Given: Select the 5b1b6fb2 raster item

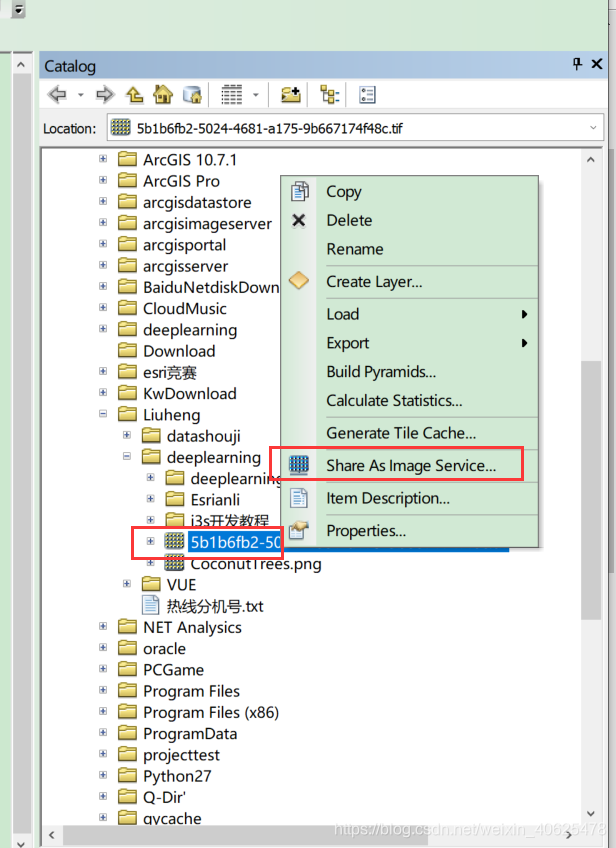Looking at the screenshot, I should pos(235,542).
